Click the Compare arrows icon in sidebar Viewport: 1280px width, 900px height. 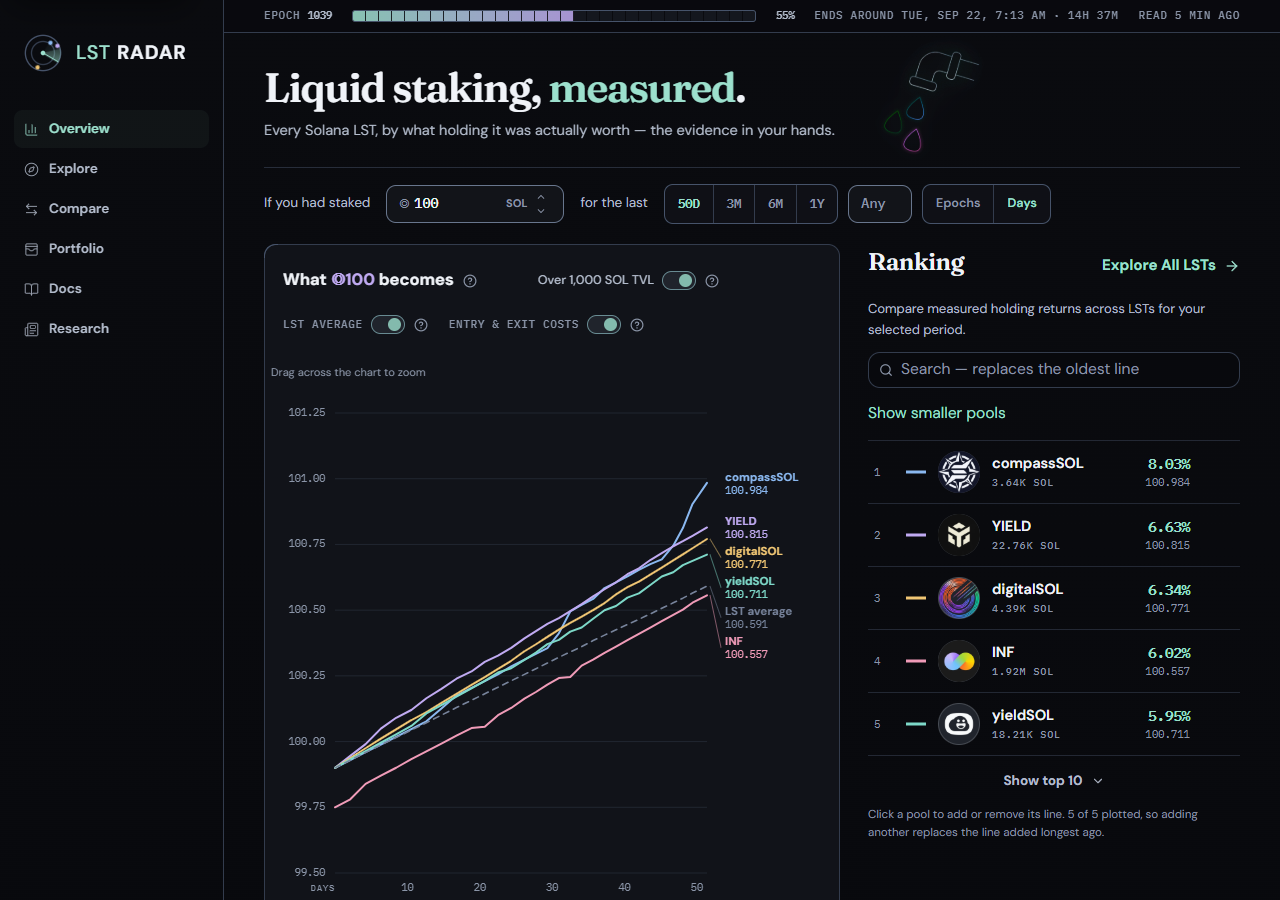[31, 209]
